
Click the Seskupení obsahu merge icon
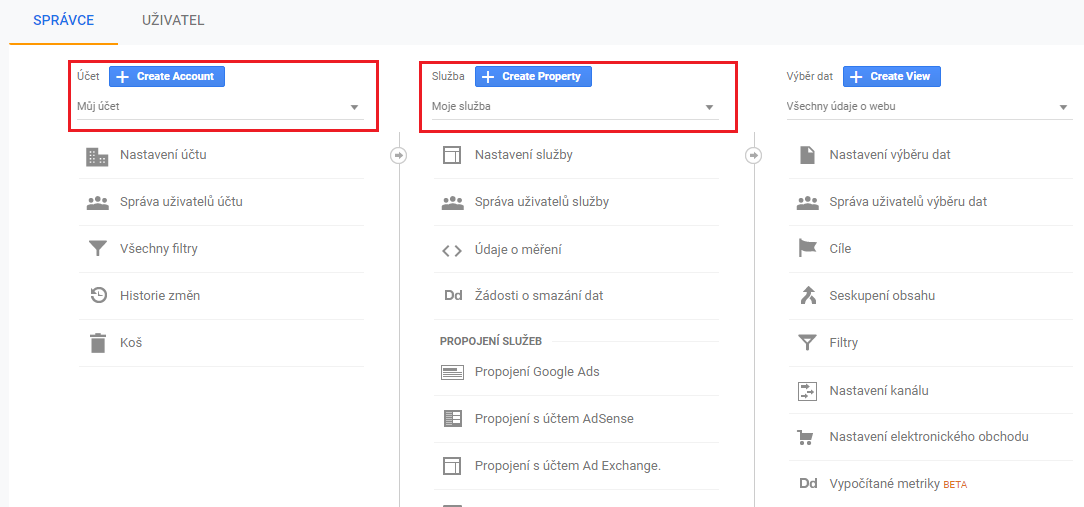pyautogui.click(x=807, y=296)
